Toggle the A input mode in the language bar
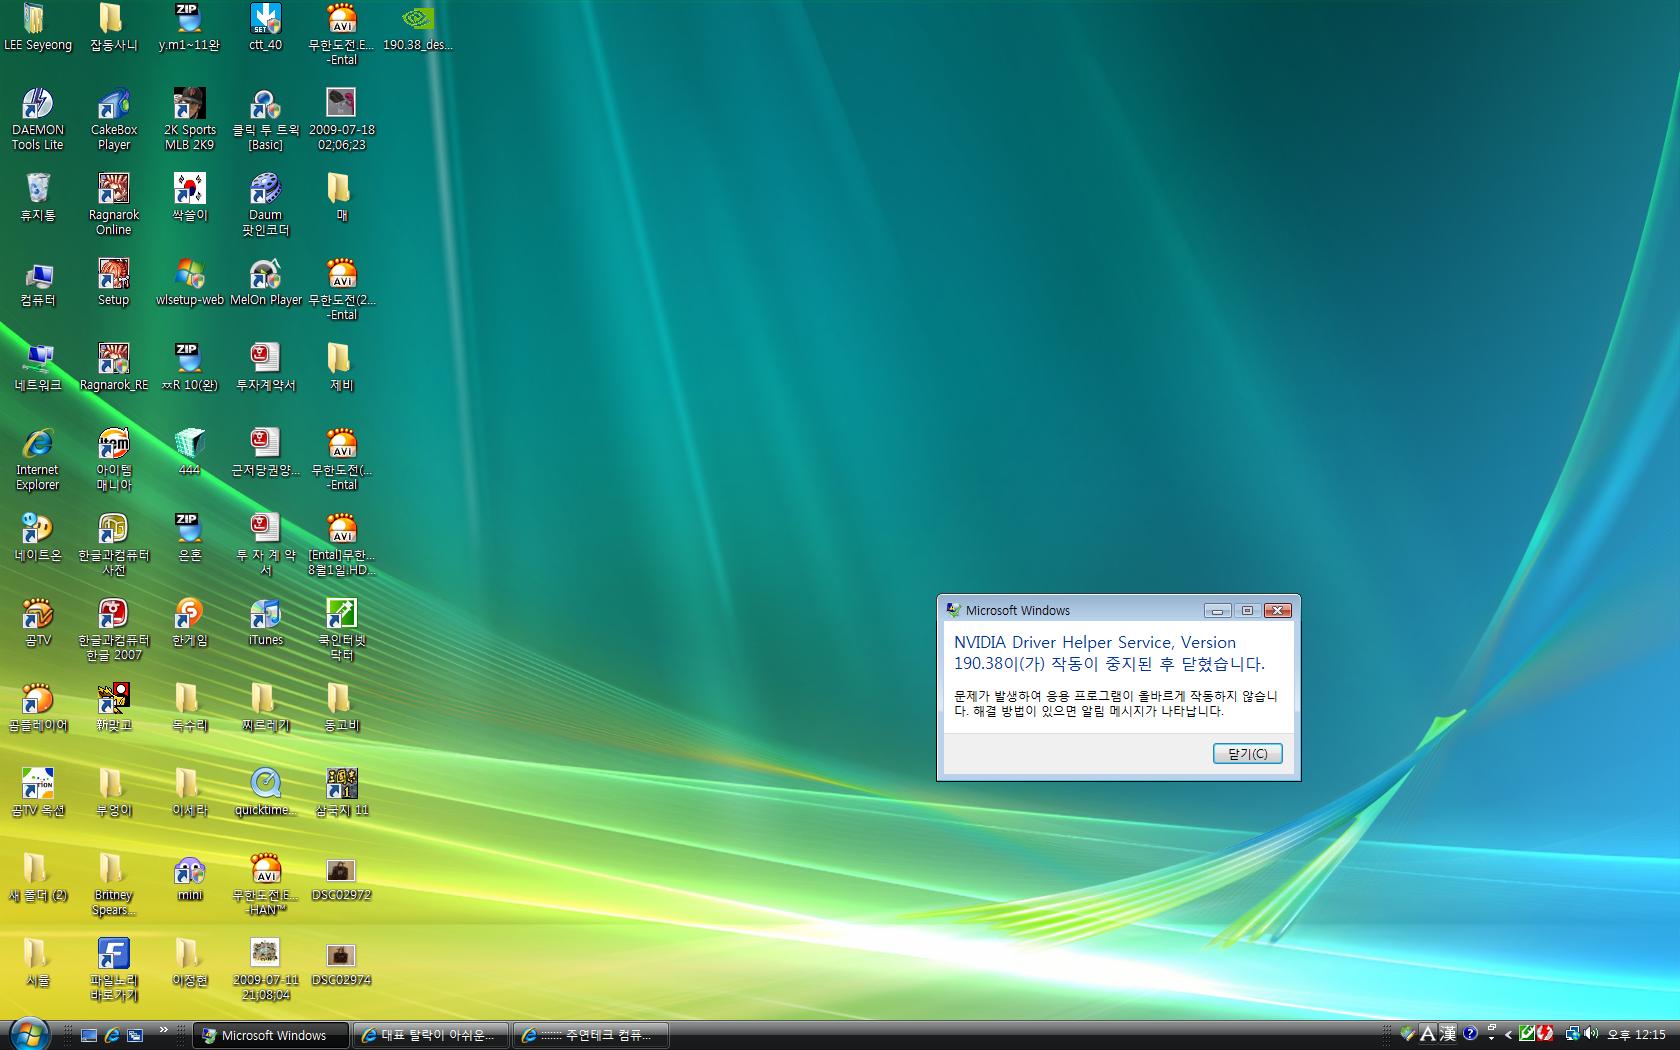Viewport: 1680px width, 1050px height. click(1427, 1034)
